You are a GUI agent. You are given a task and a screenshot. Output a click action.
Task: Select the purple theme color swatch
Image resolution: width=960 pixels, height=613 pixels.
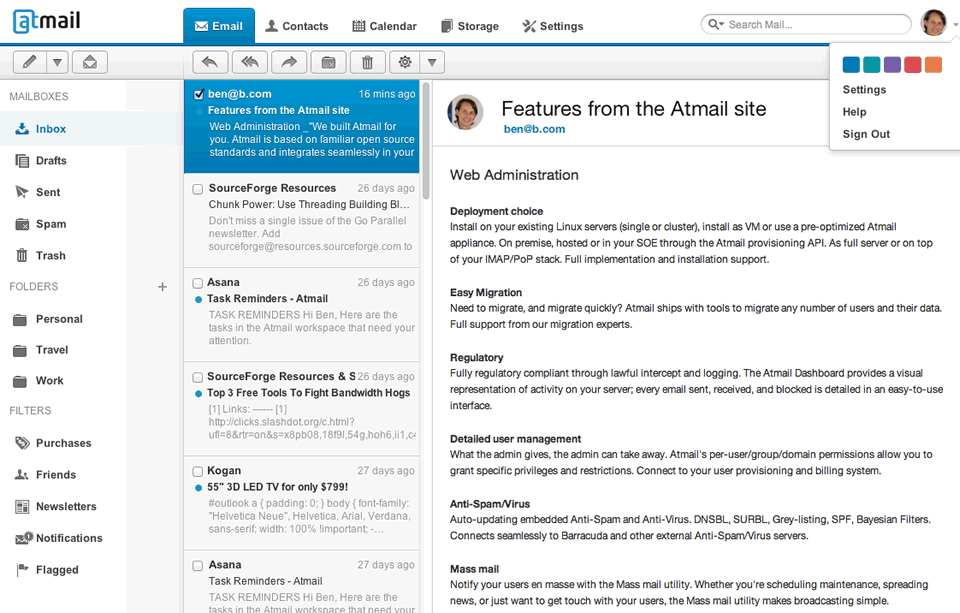892,64
